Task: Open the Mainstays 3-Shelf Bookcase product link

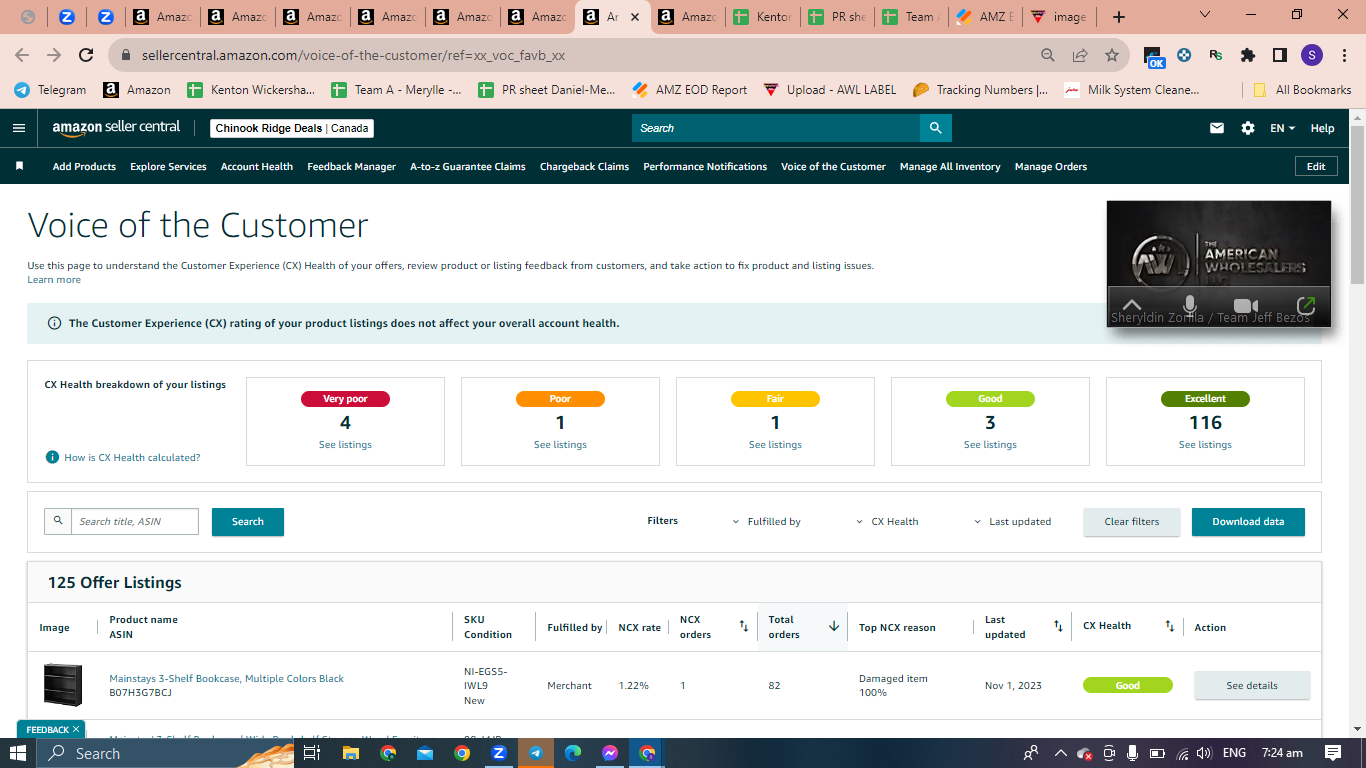Action: [226, 679]
